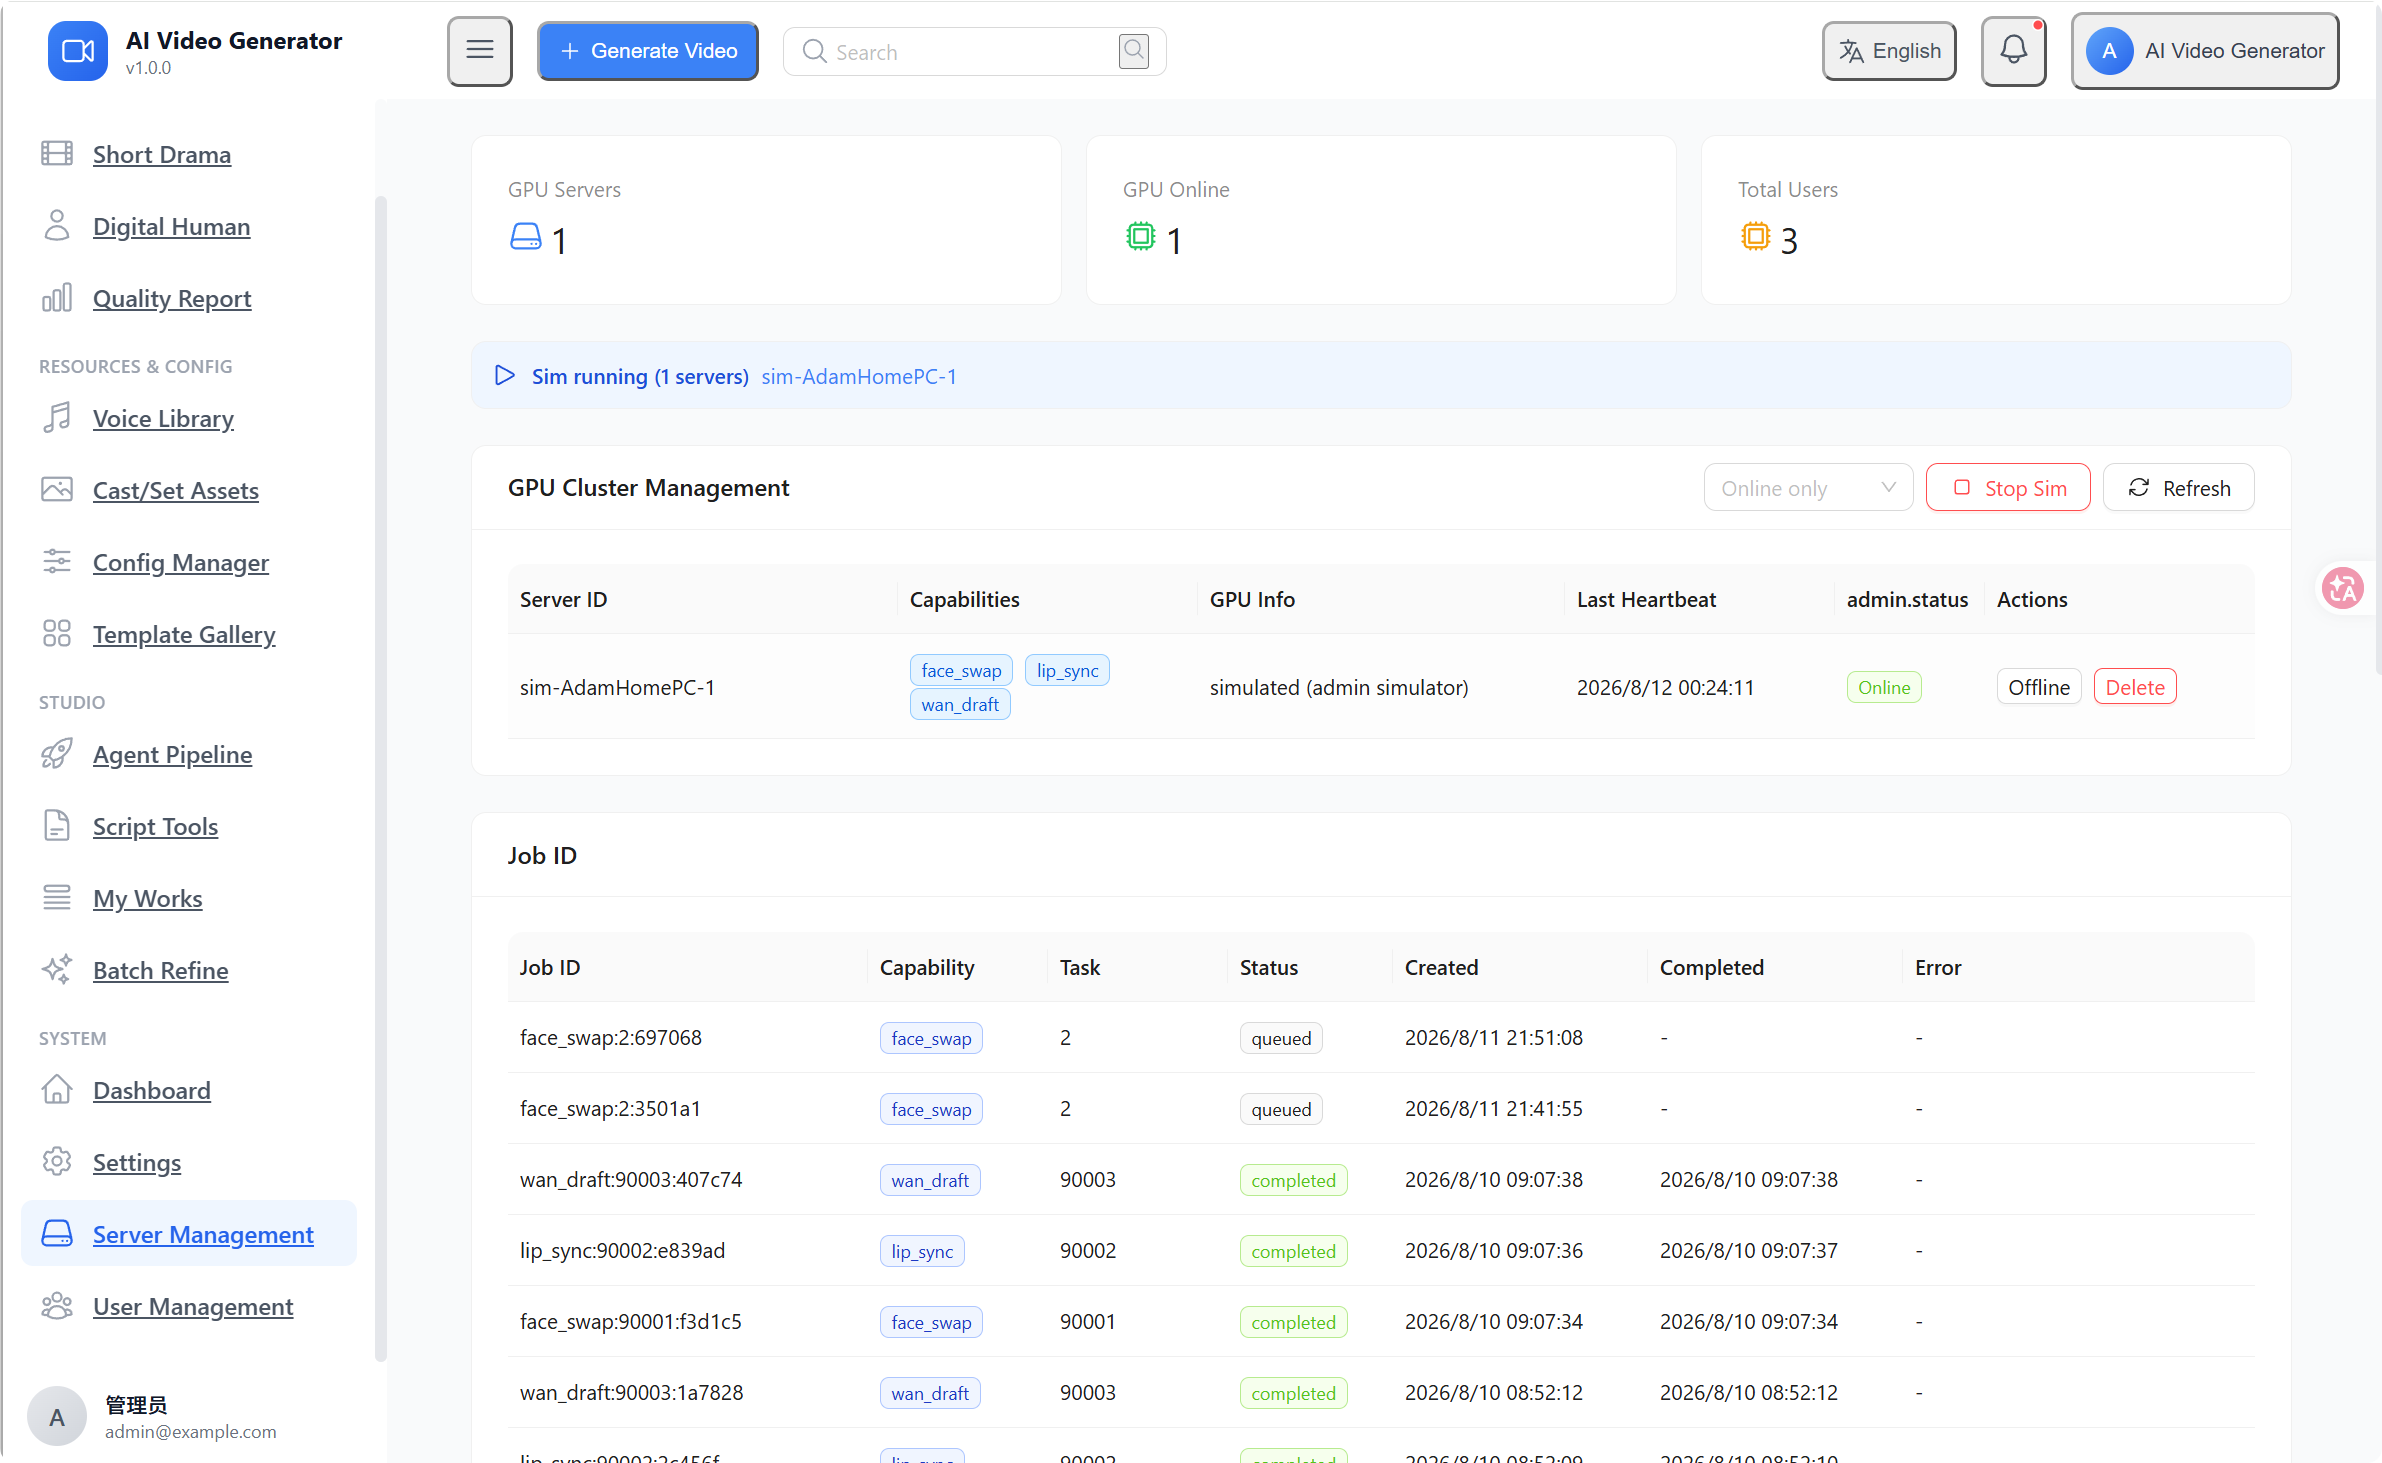Click the Online status tag

point(1884,687)
